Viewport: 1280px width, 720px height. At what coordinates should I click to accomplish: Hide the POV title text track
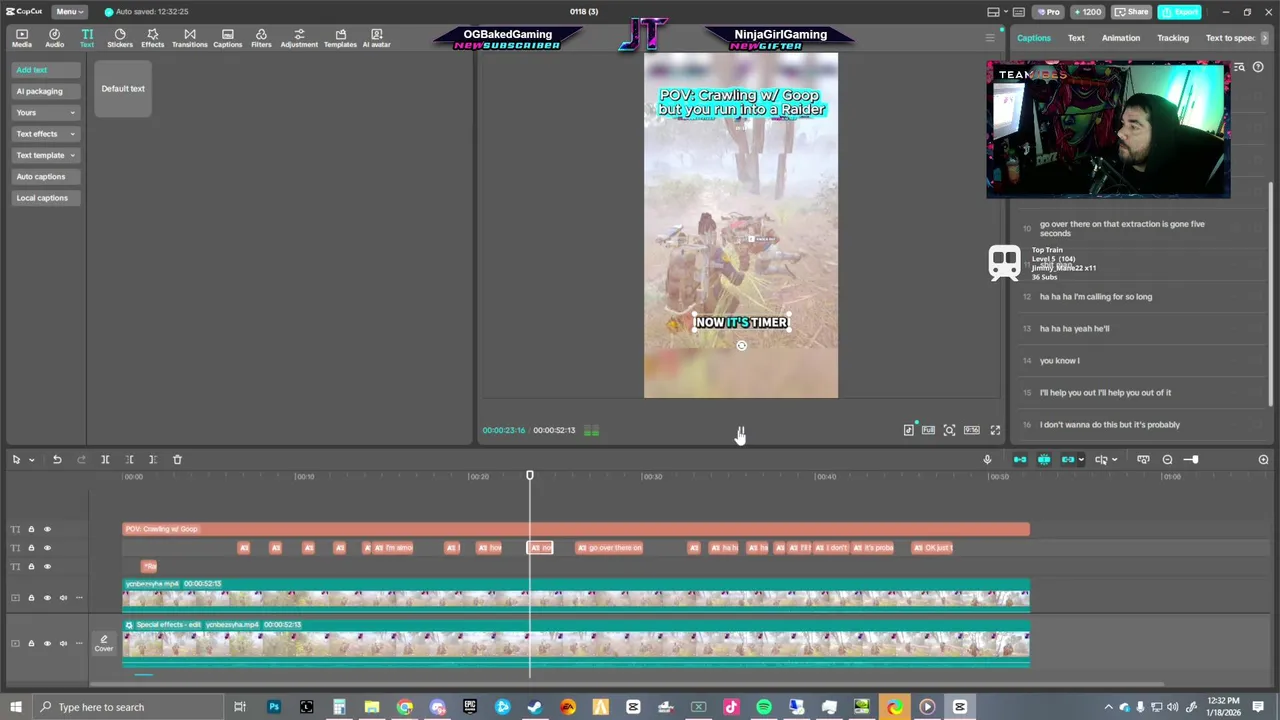(47, 529)
